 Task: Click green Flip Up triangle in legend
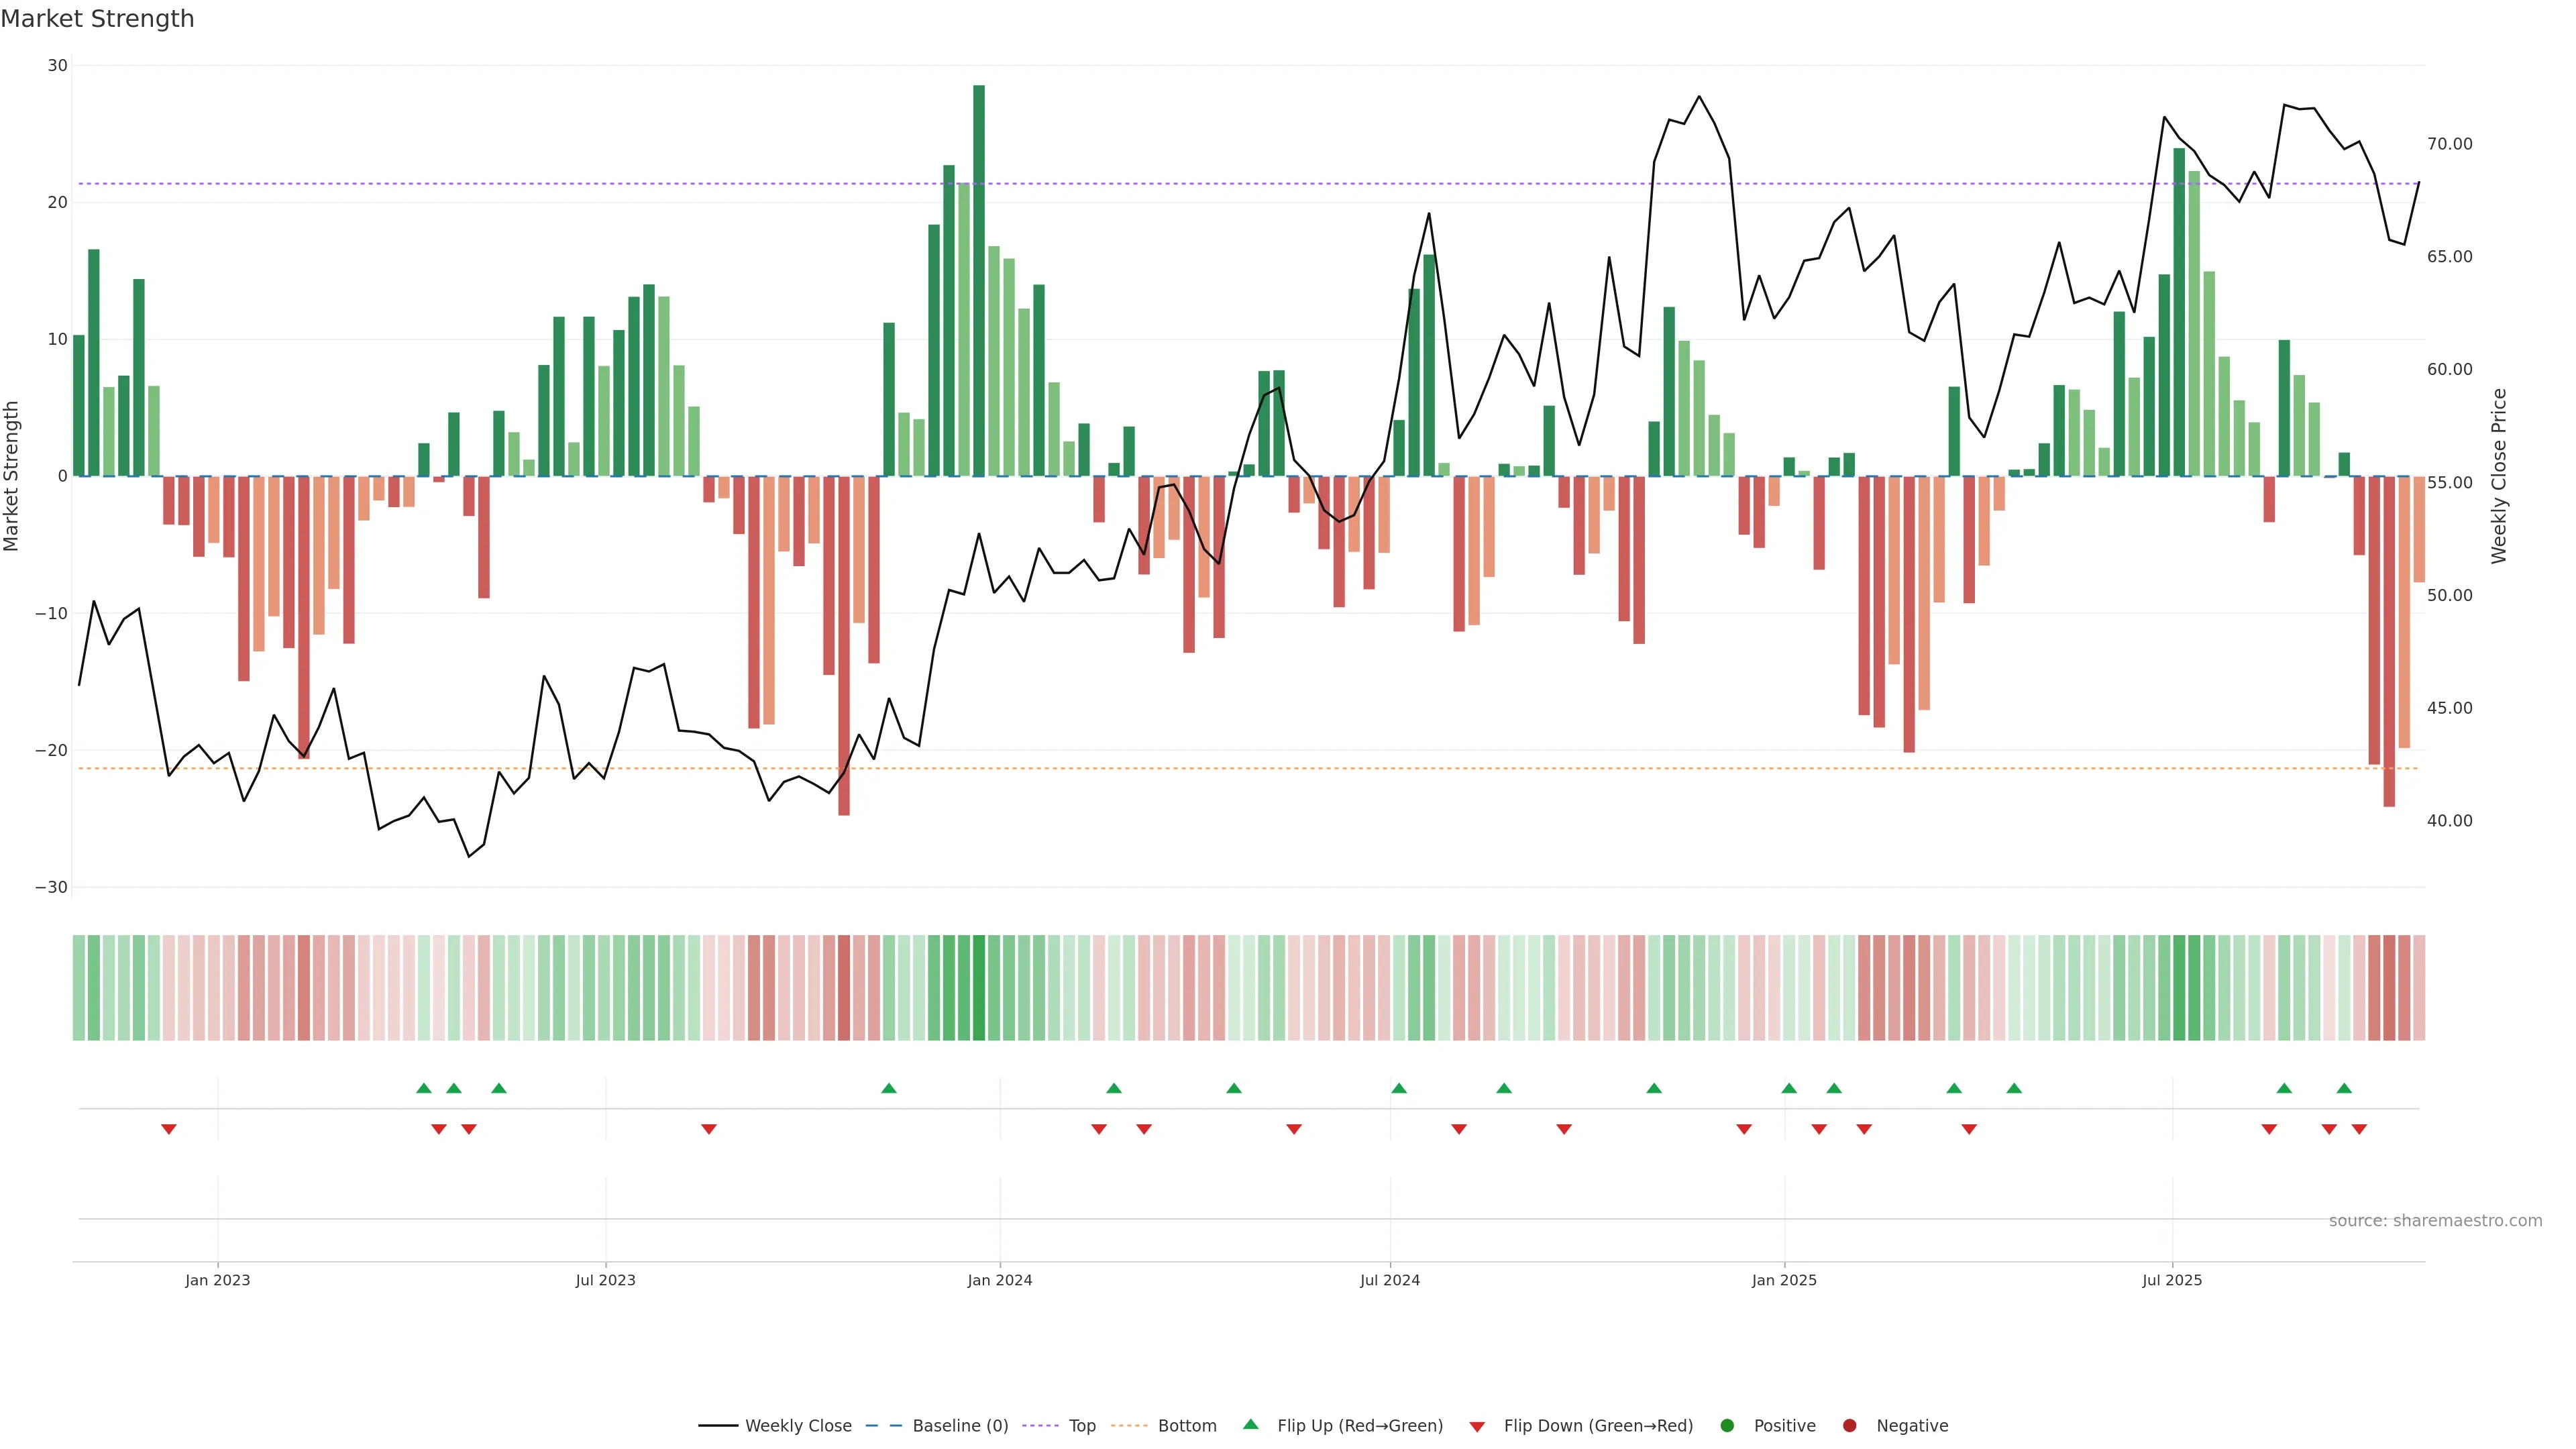(1250, 1425)
